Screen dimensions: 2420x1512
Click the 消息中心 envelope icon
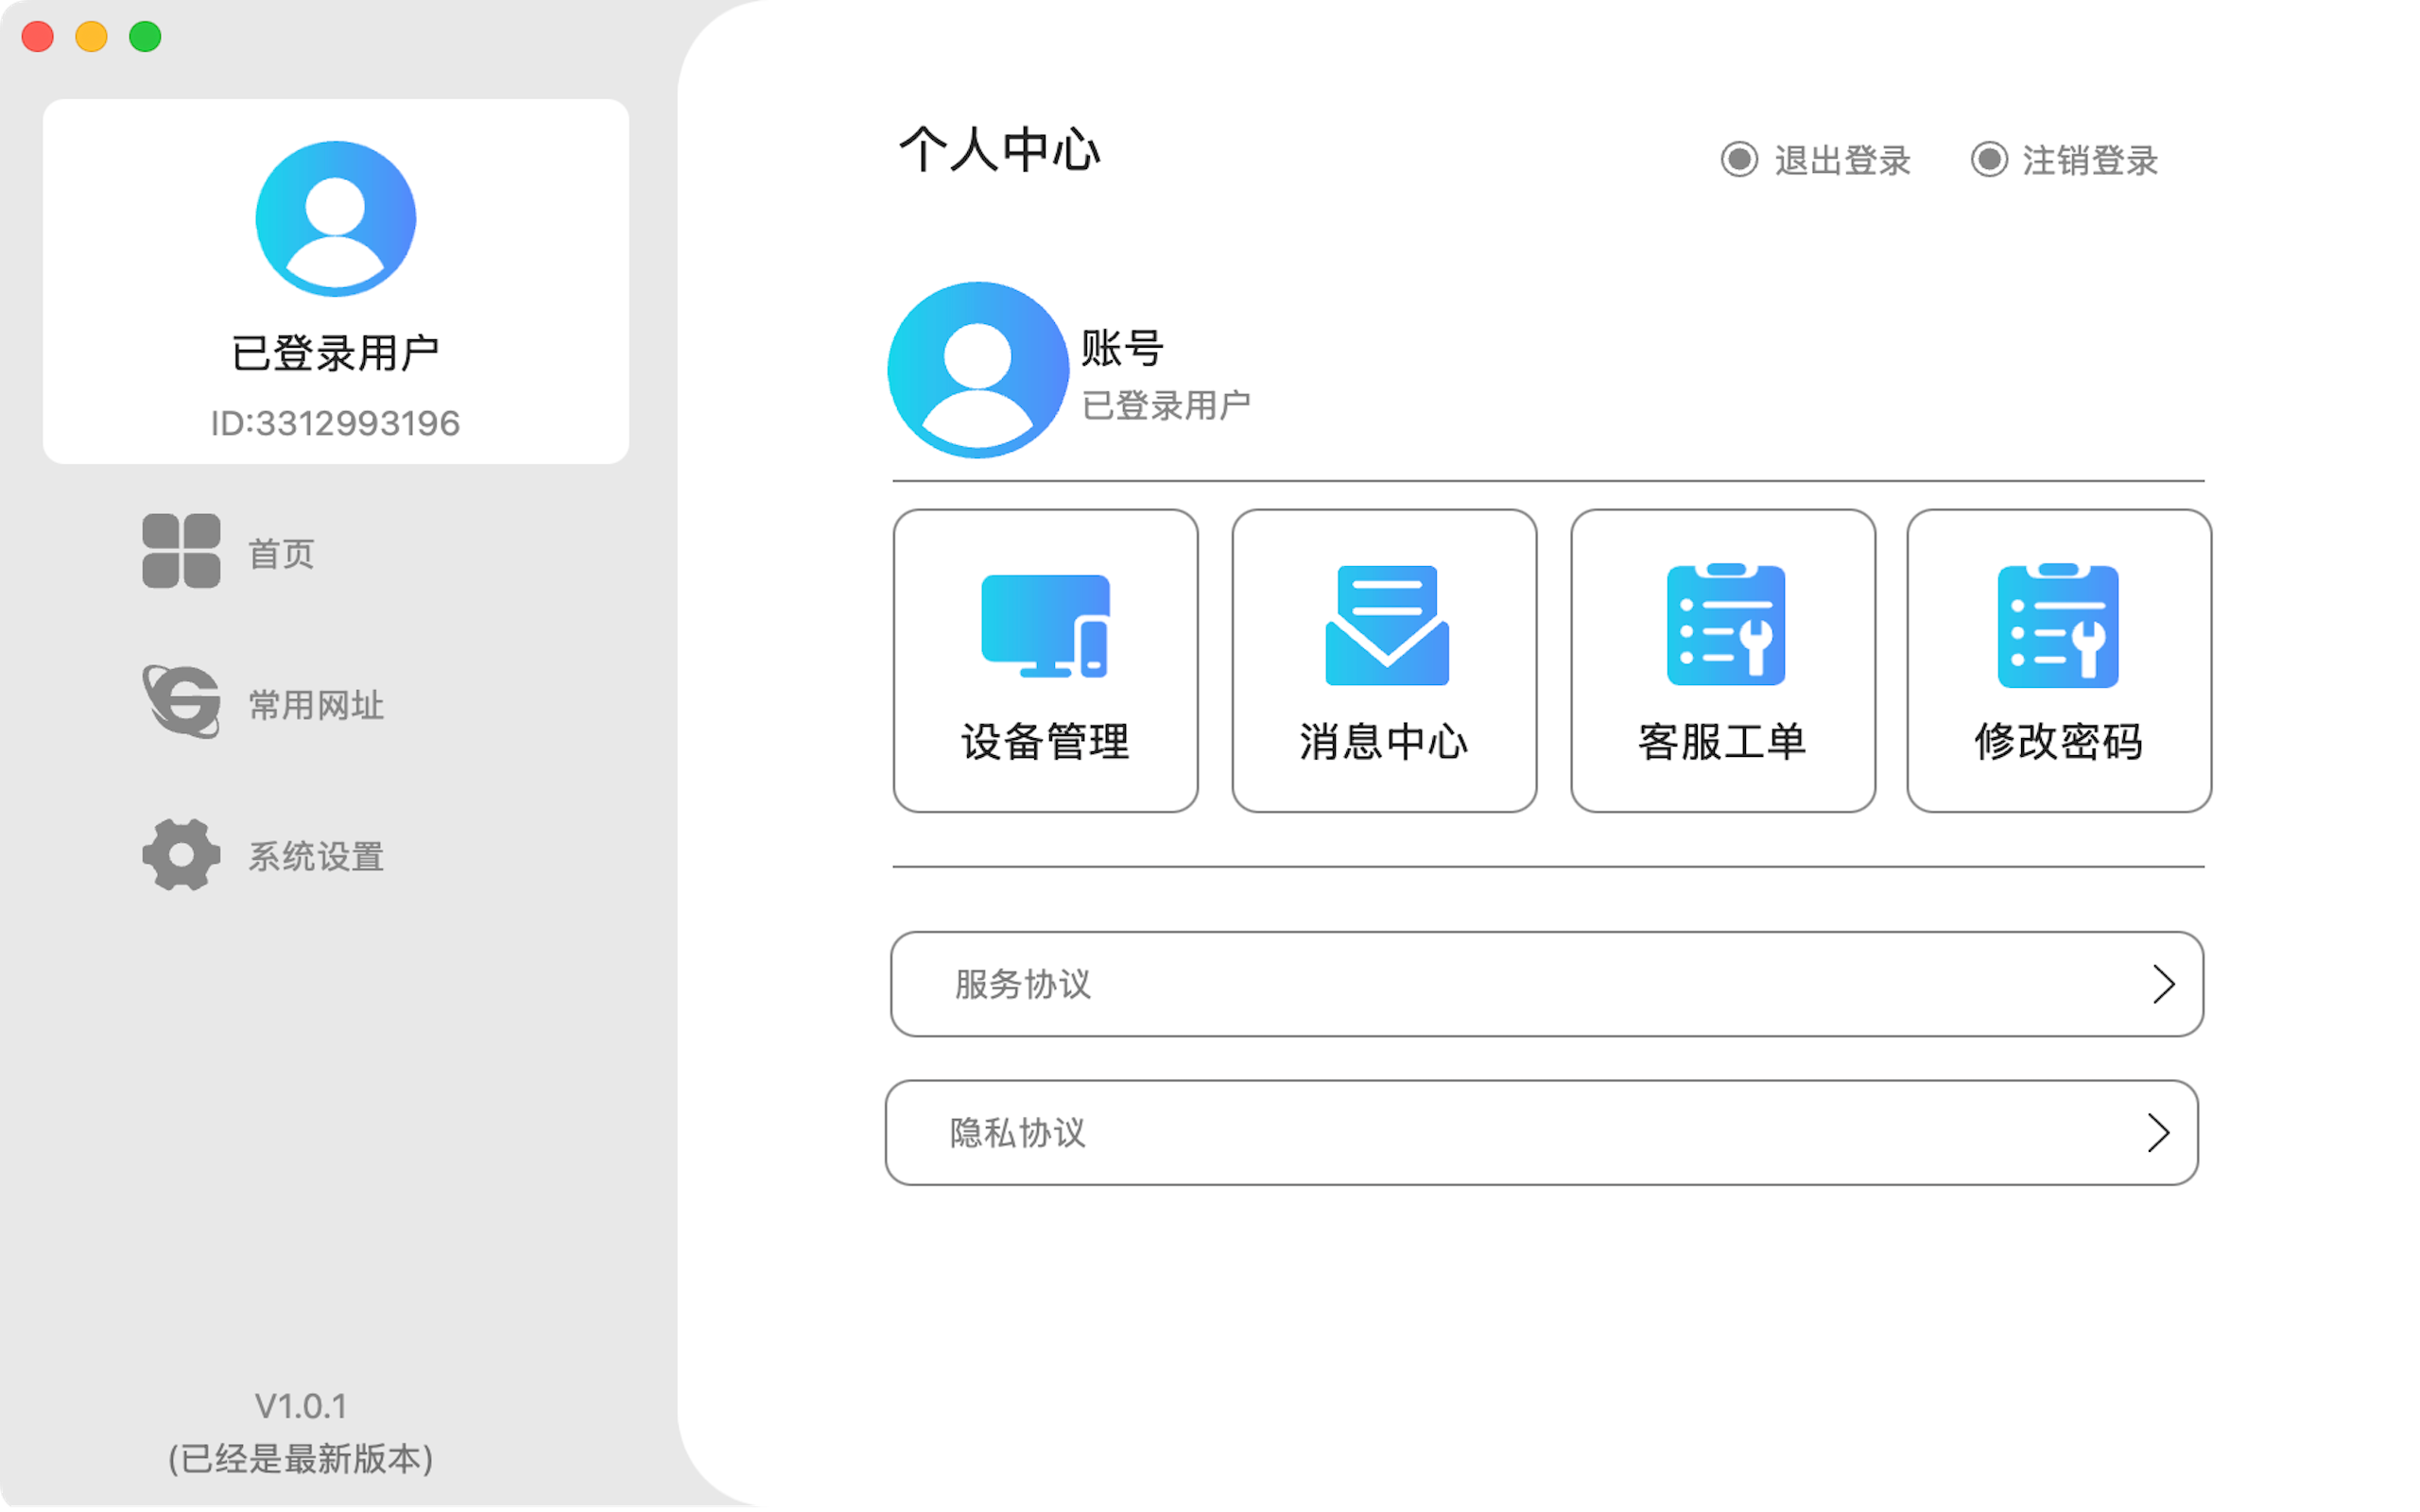coord(1386,626)
